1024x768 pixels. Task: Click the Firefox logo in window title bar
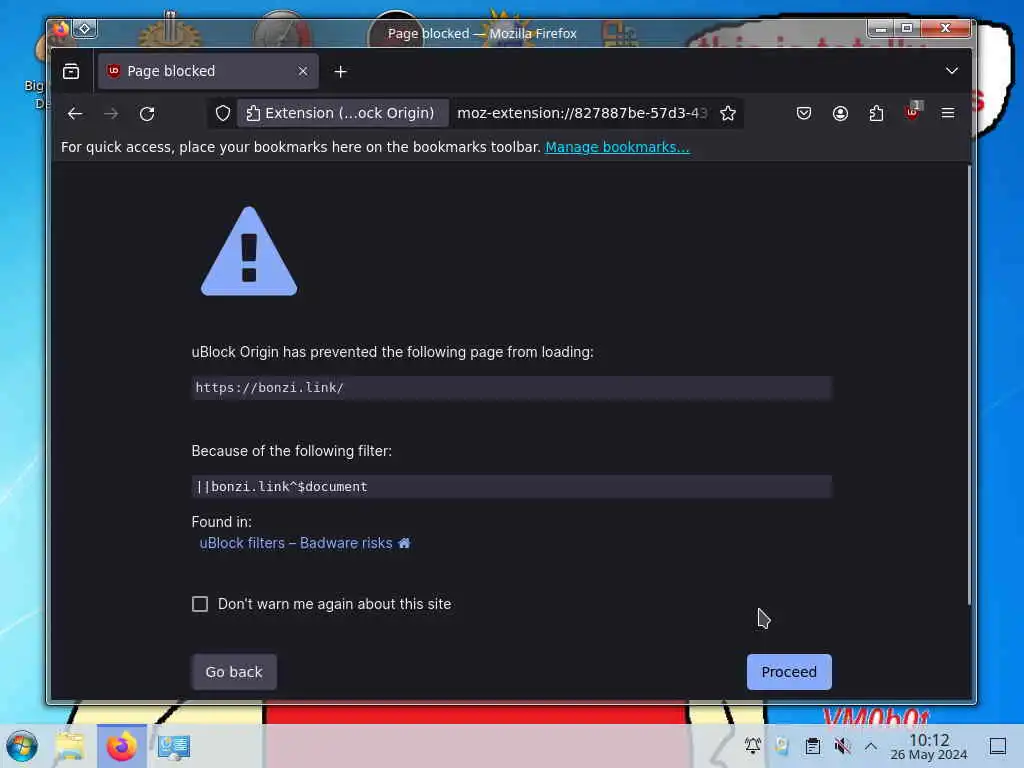tap(61, 29)
